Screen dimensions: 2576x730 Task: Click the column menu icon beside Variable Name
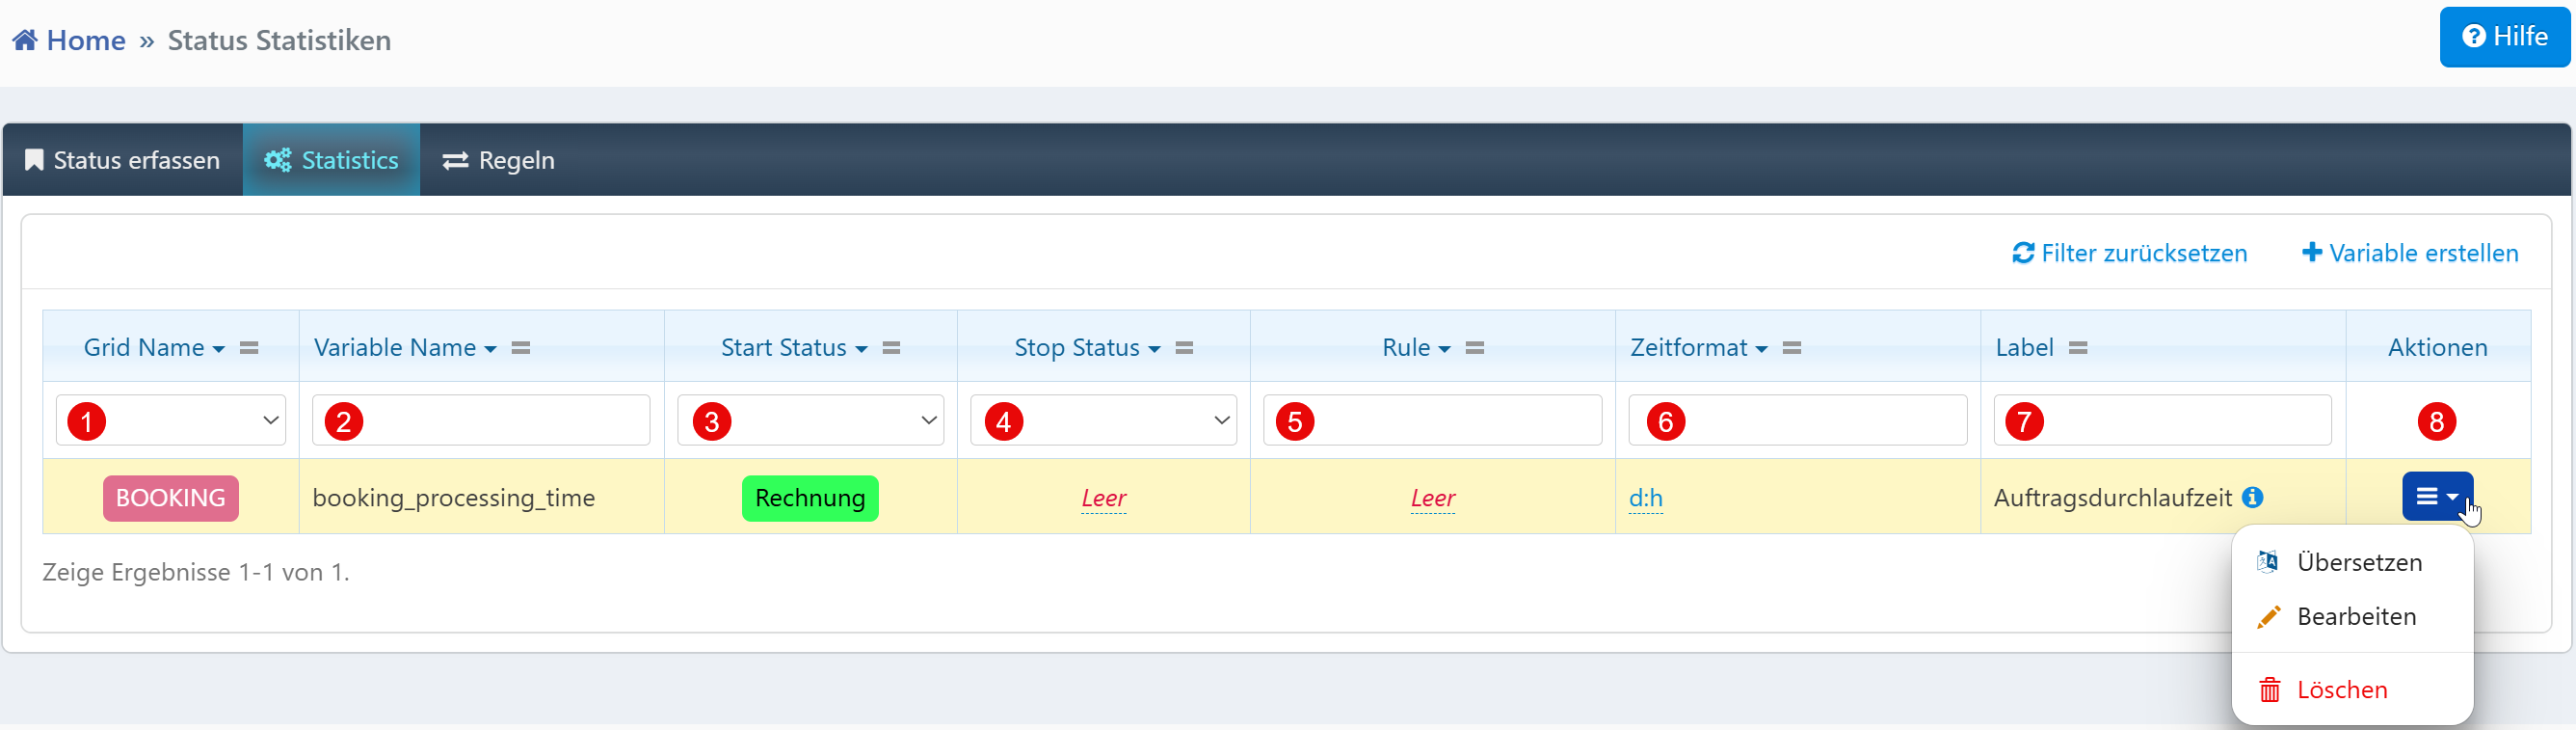point(521,348)
